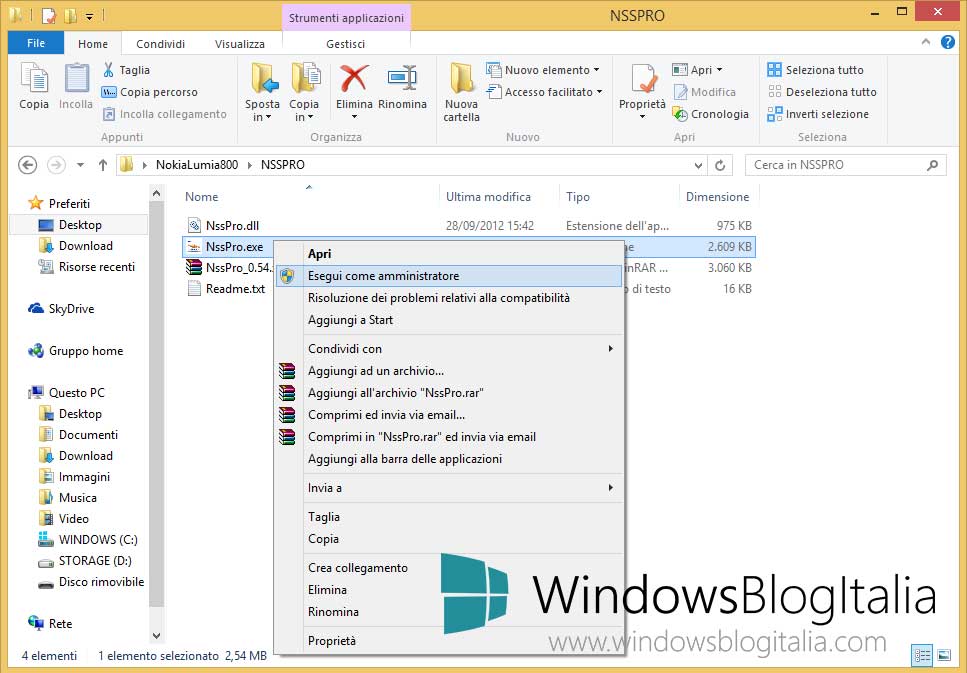Choose Esegui come amministratore
This screenshot has width=967, height=673.
pyautogui.click(x=449, y=276)
